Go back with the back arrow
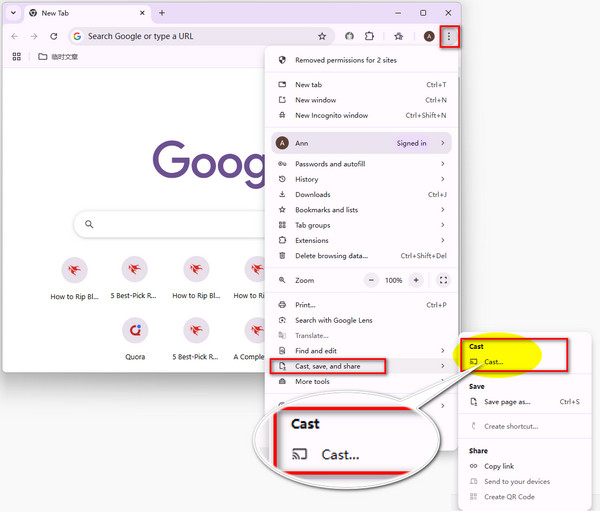 point(15,36)
